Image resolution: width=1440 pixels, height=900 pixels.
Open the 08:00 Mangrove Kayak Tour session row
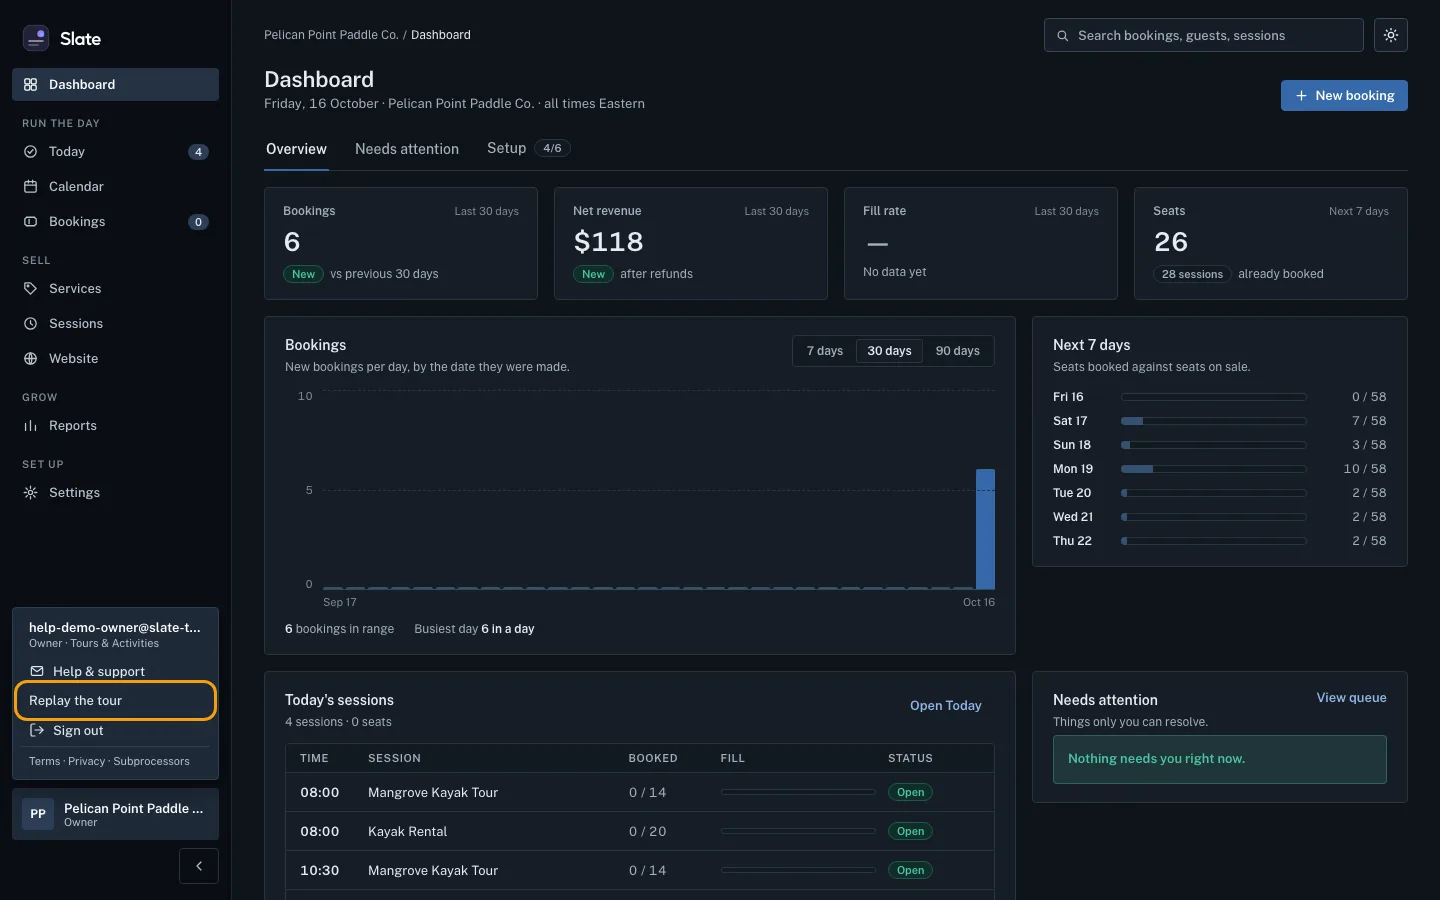(x=640, y=792)
